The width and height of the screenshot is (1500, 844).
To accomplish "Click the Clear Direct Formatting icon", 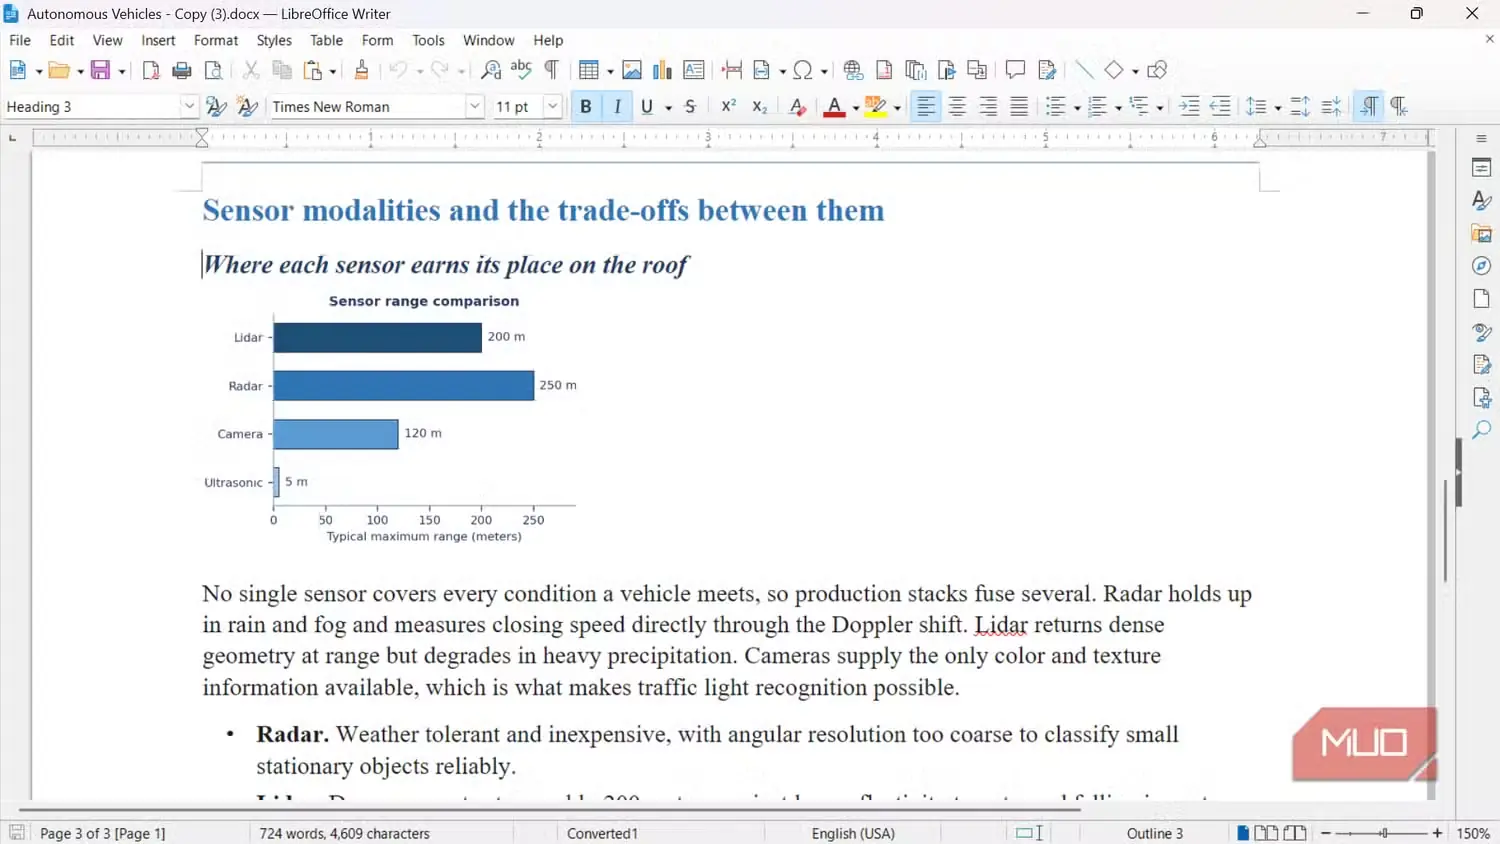I will 797,107.
